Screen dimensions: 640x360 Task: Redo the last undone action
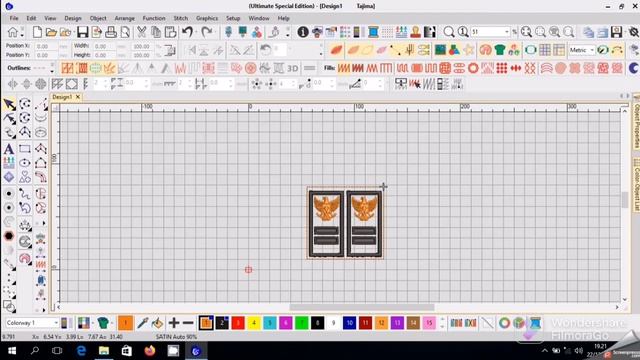207,32
